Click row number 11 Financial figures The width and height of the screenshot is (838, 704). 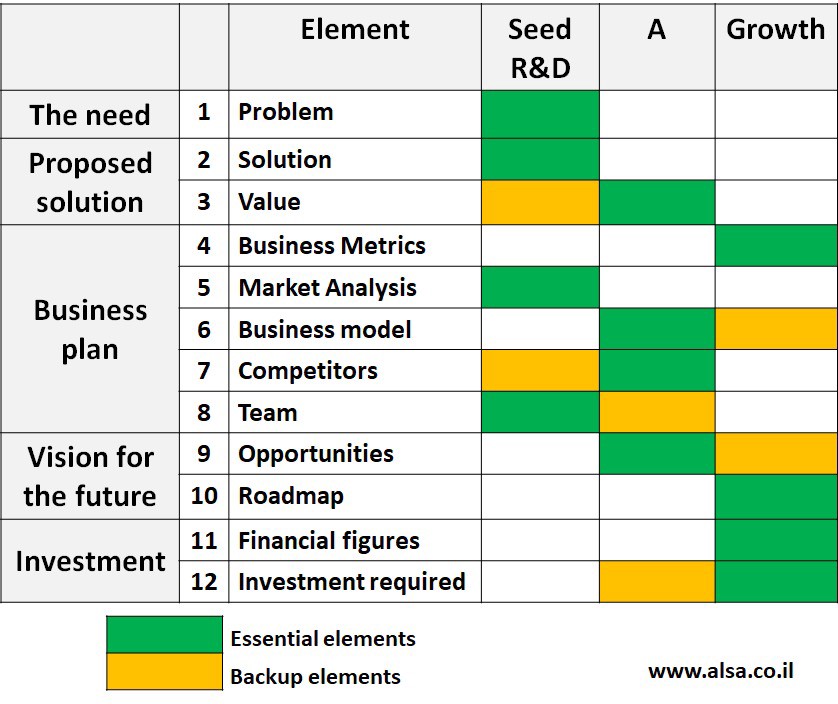(x=204, y=540)
